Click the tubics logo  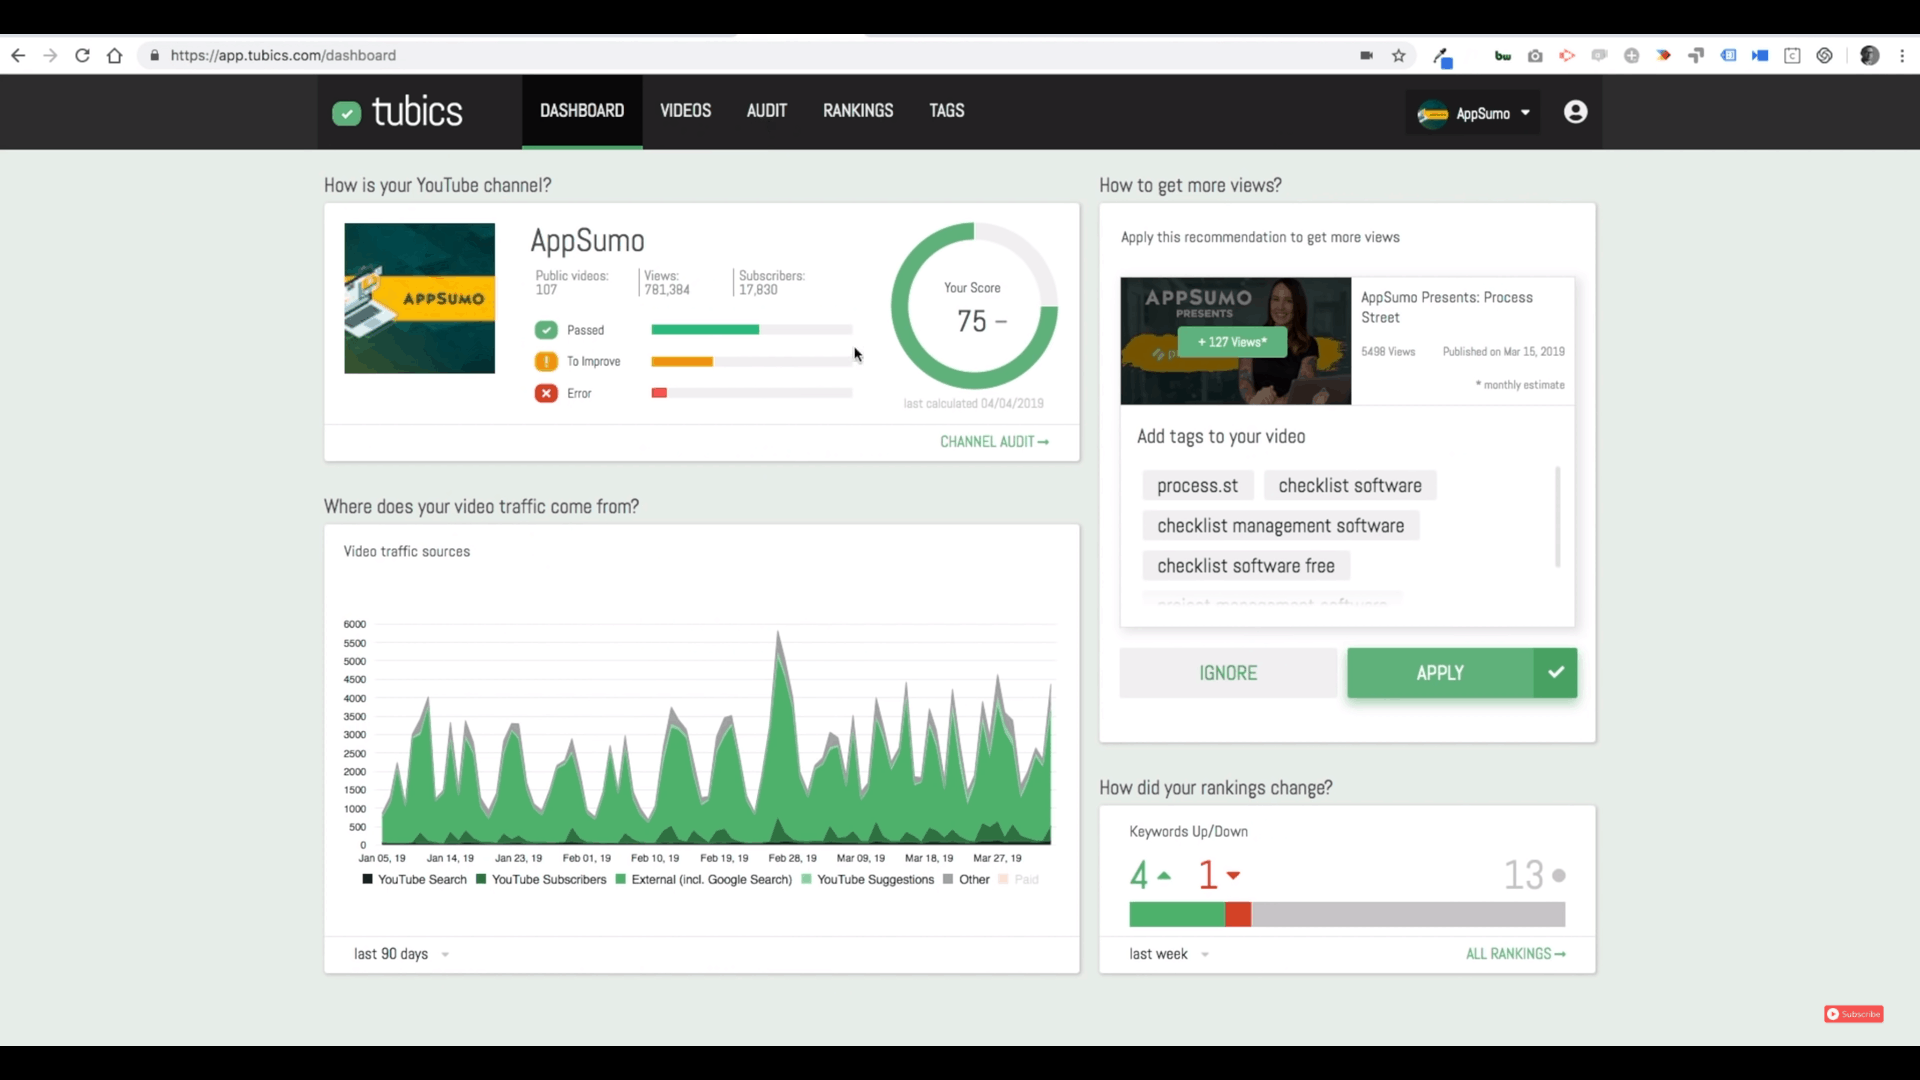[397, 112]
